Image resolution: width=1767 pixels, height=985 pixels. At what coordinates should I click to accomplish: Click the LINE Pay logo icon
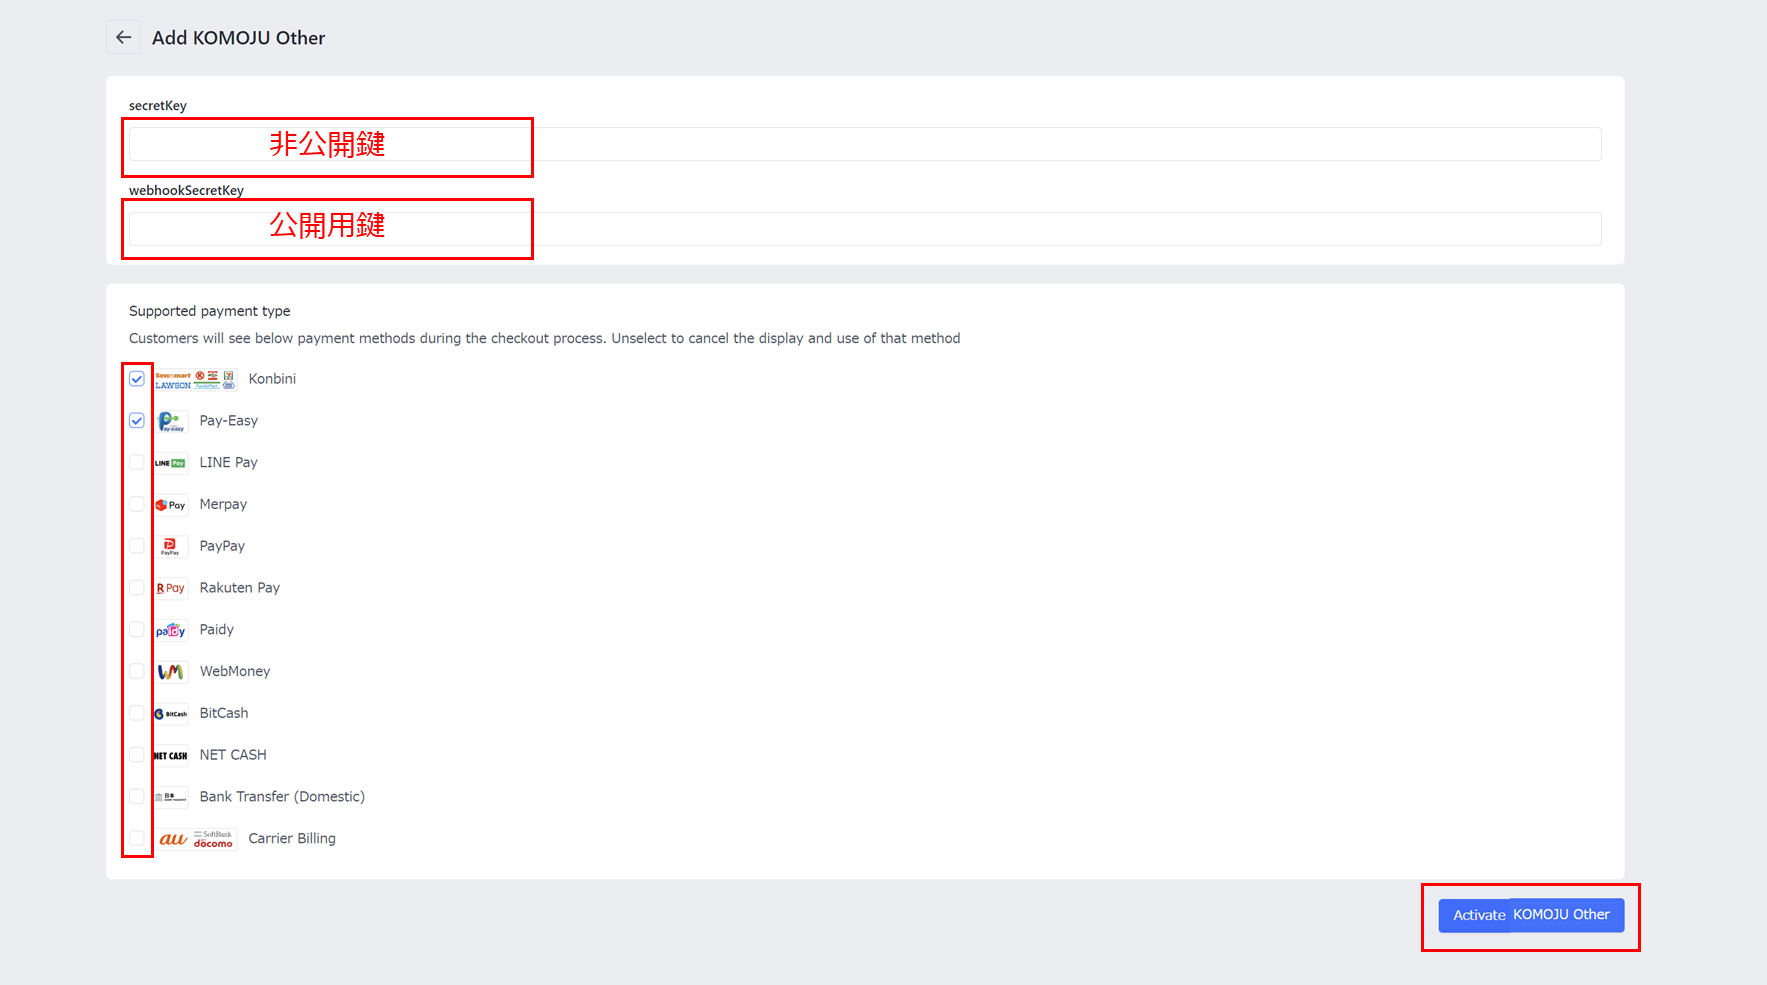pyautogui.click(x=171, y=463)
